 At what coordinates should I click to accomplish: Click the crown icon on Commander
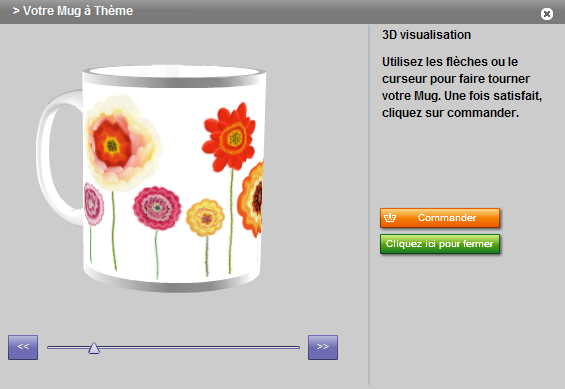(x=390, y=218)
